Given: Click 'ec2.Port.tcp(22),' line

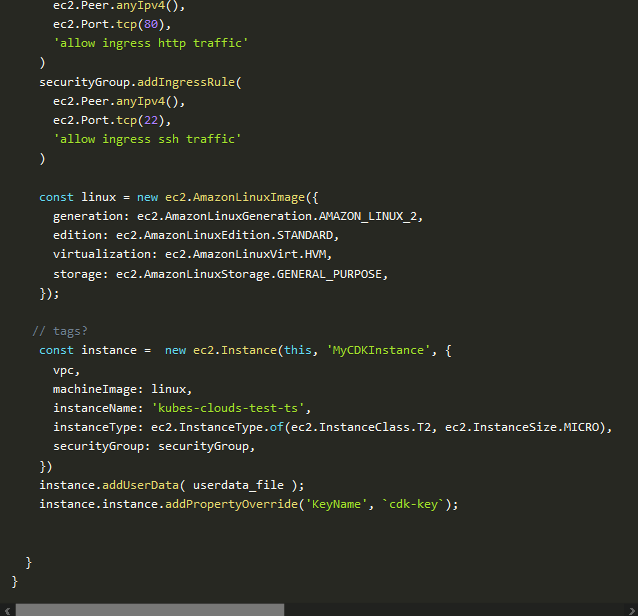Looking at the screenshot, I should [x=112, y=120].
